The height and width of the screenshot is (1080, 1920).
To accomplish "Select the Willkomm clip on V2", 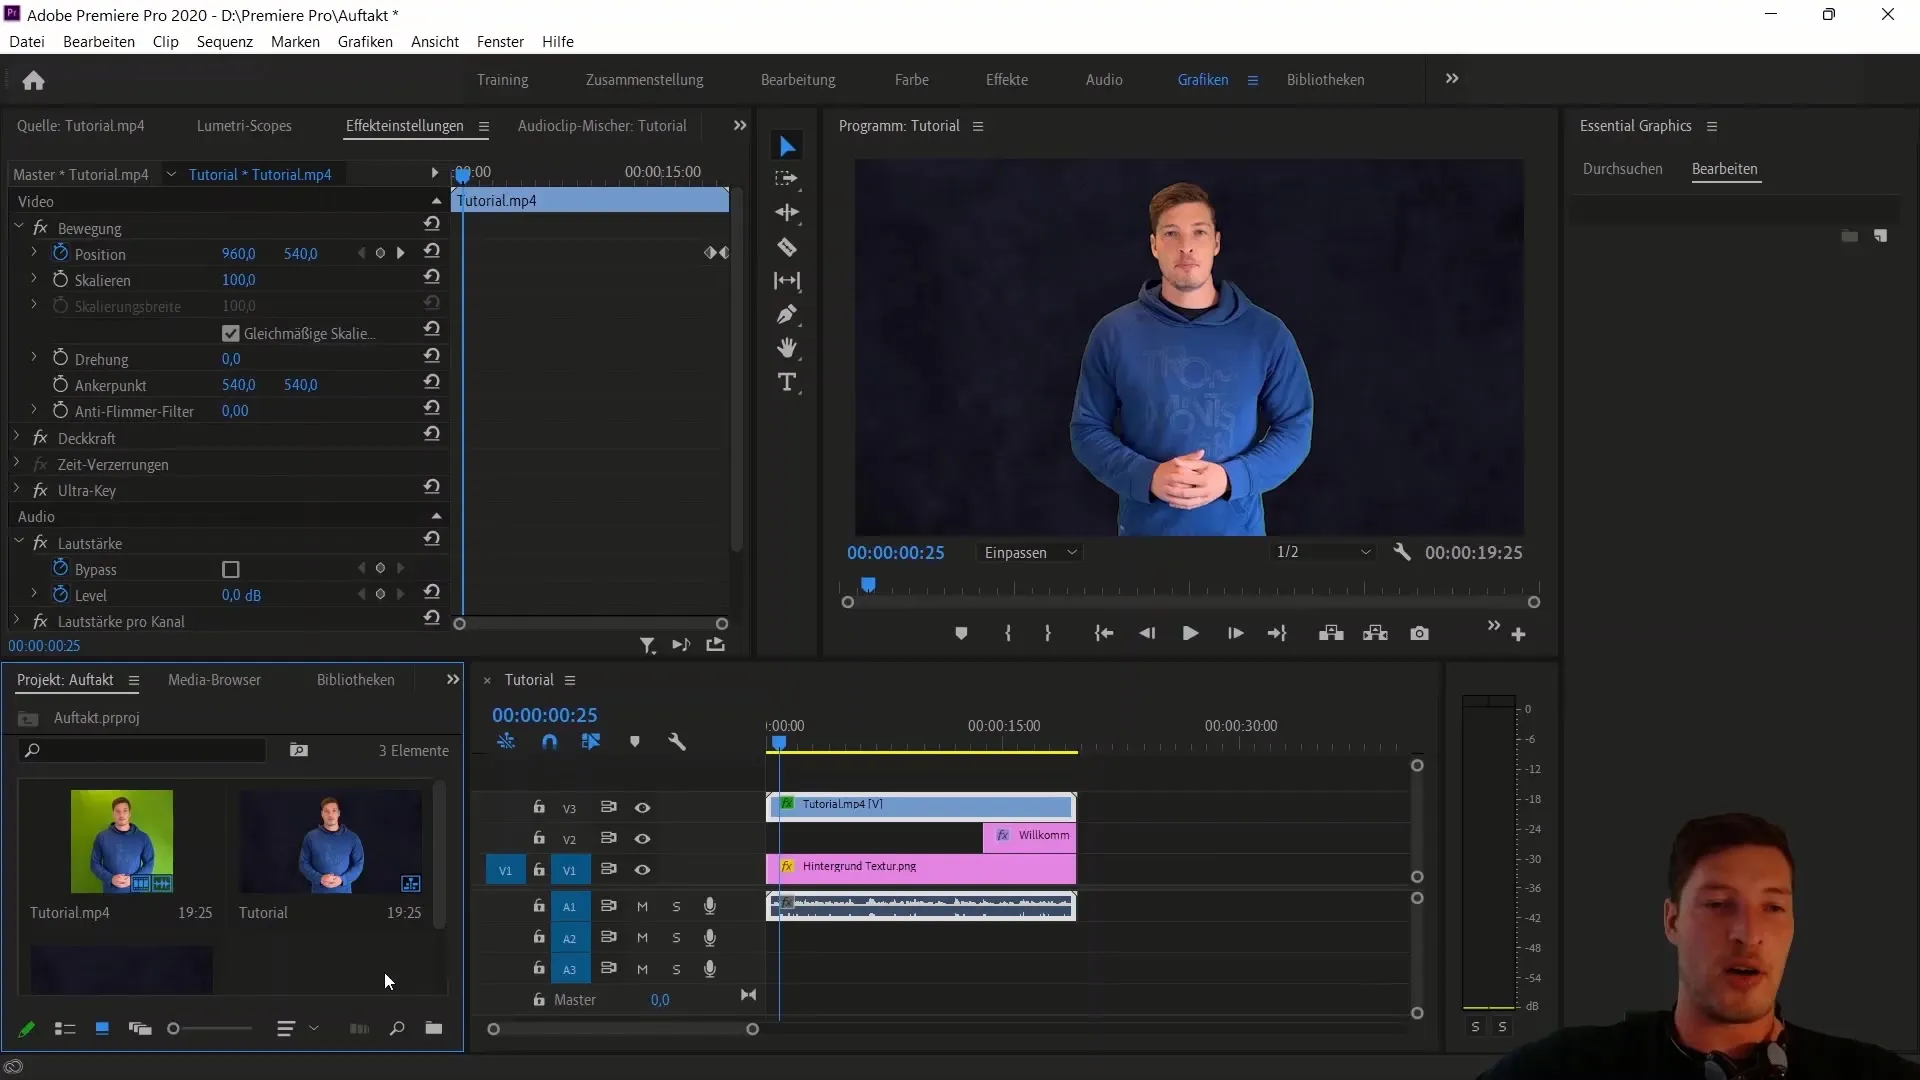I will pyautogui.click(x=1030, y=836).
